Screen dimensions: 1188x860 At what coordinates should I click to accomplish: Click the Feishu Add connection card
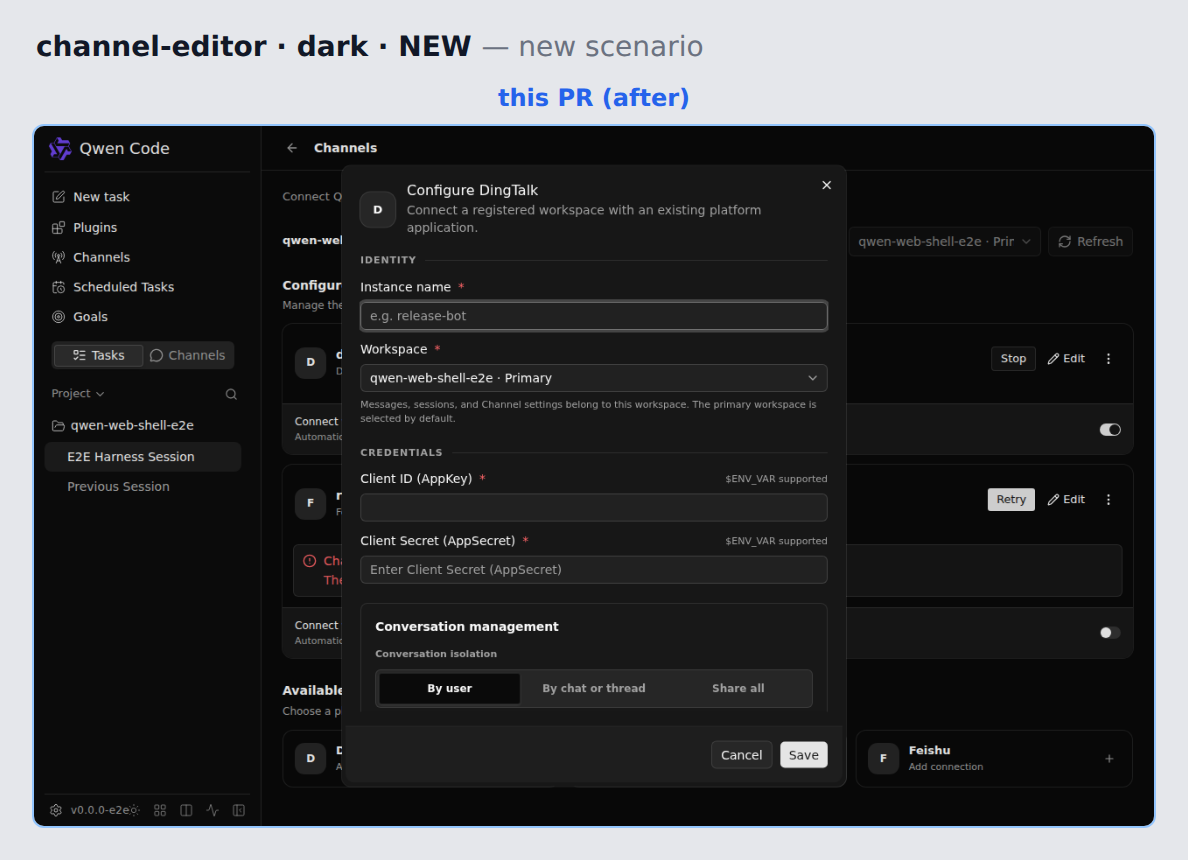tap(994, 758)
